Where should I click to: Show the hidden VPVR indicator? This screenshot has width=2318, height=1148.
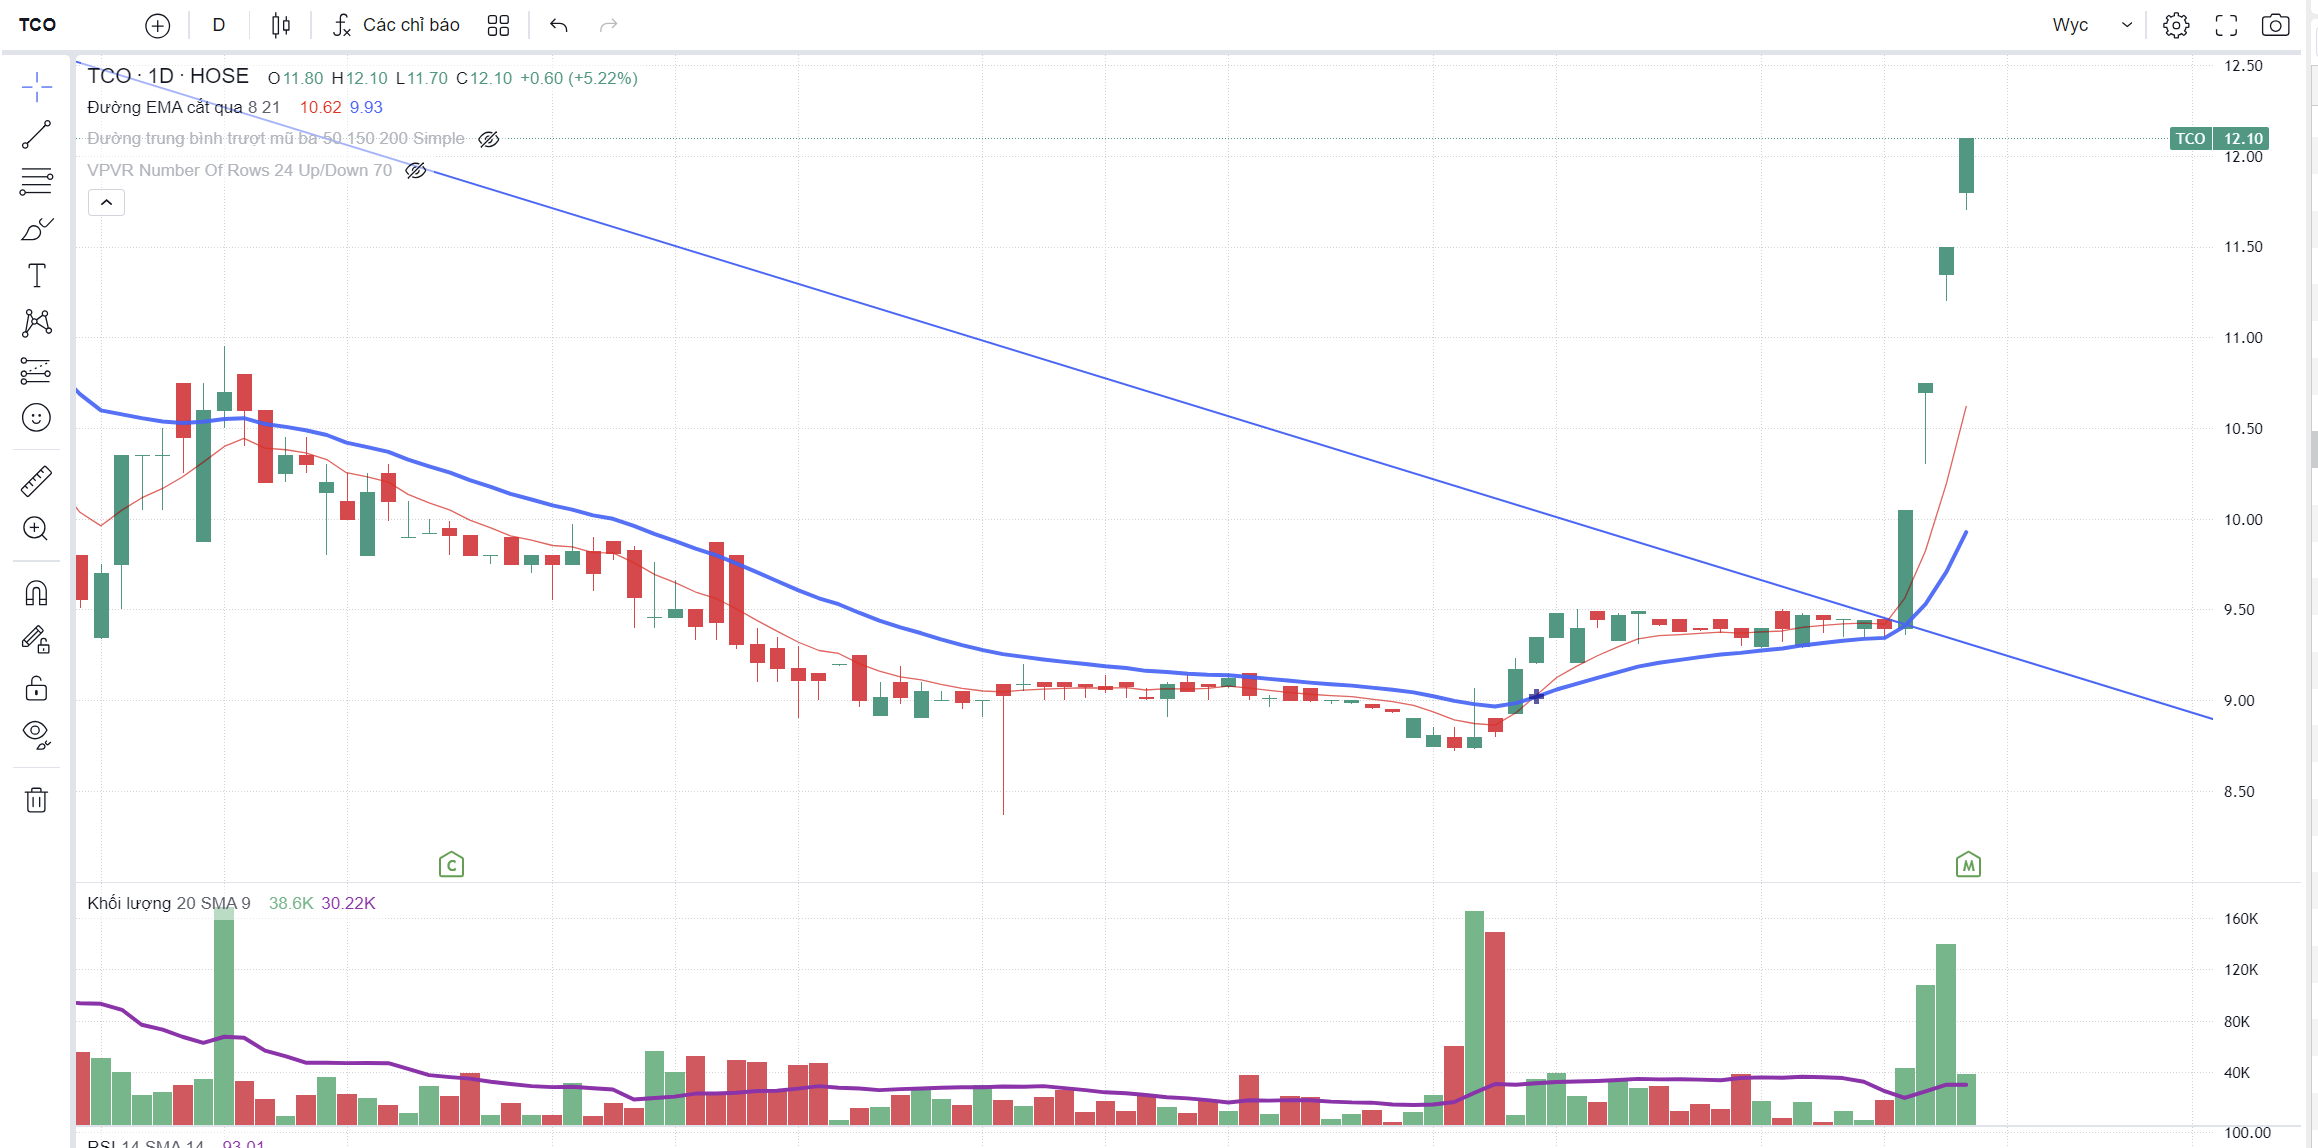pyautogui.click(x=416, y=171)
